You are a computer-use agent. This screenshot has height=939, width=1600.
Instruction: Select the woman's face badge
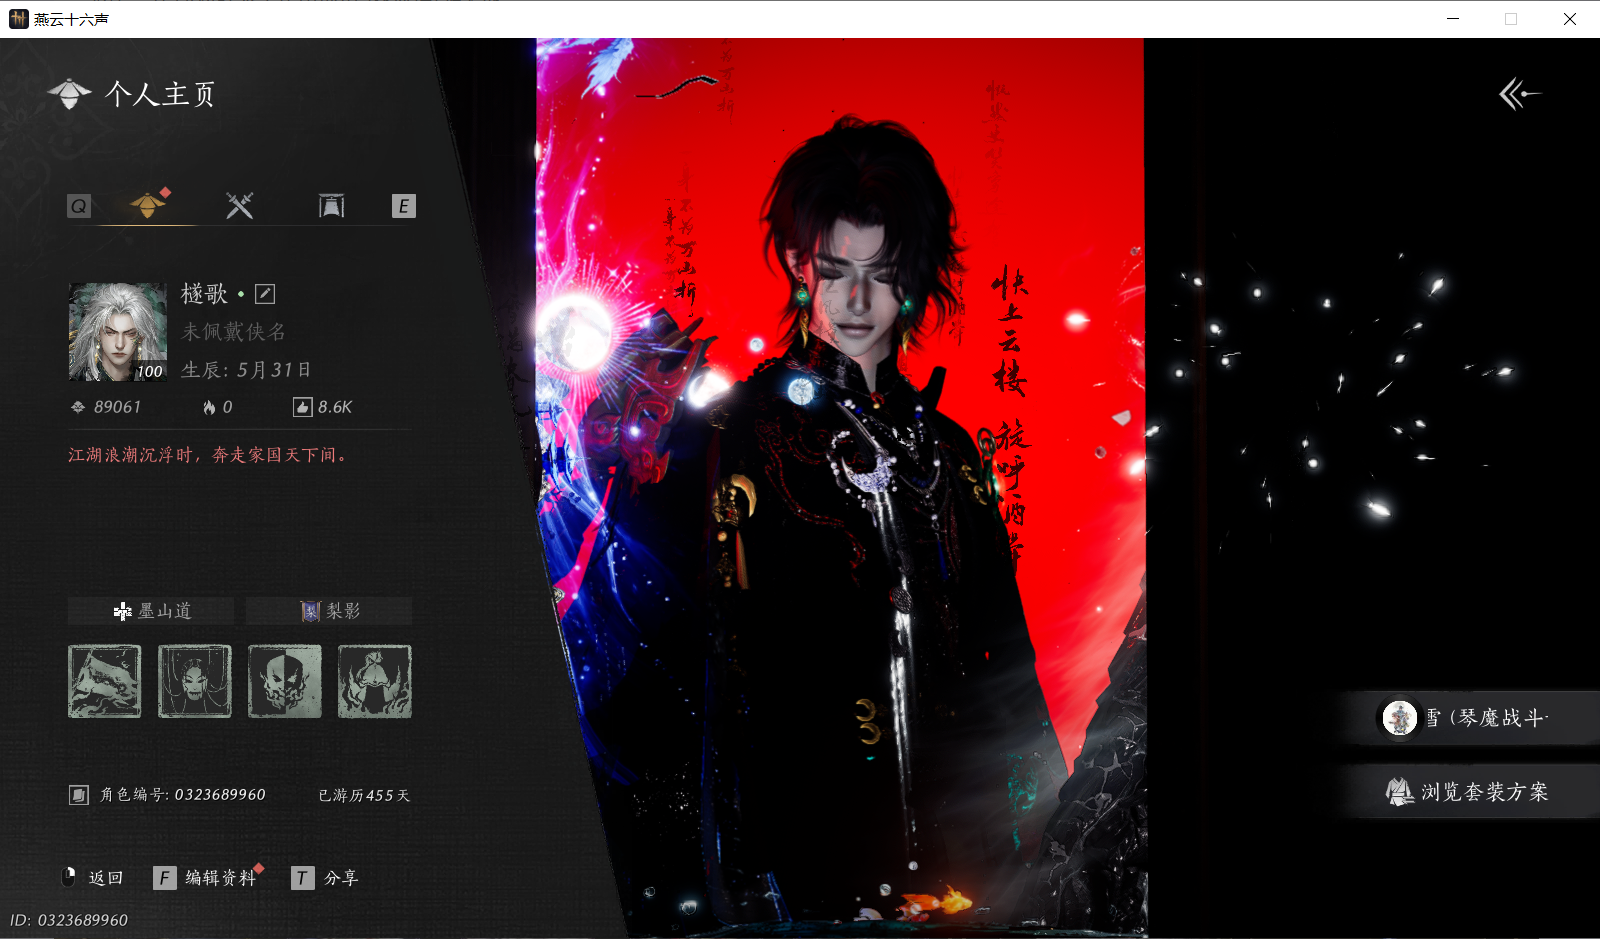(x=195, y=681)
